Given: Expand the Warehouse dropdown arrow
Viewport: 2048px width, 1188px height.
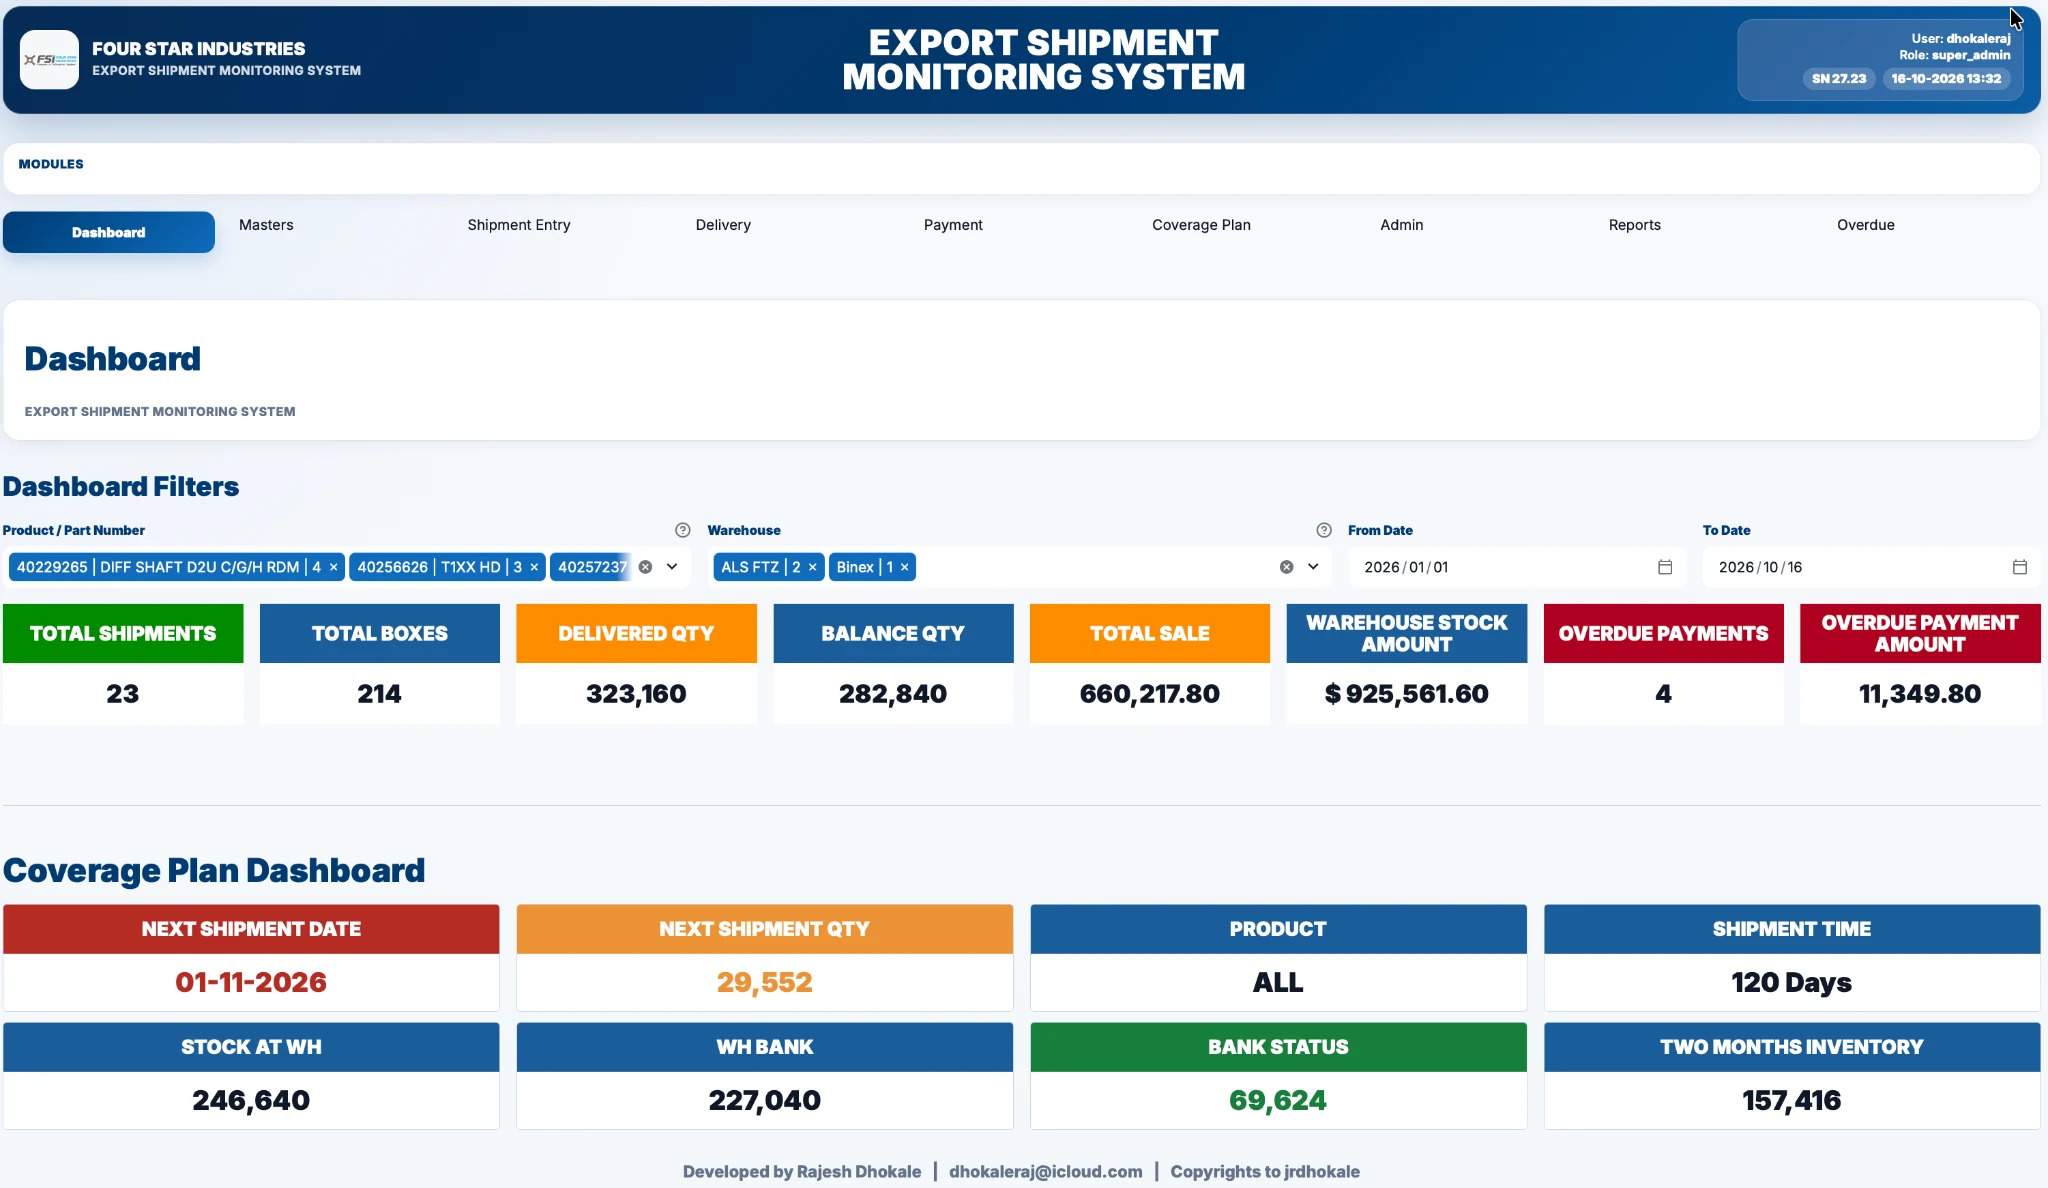Looking at the screenshot, I should (x=1313, y=567).
